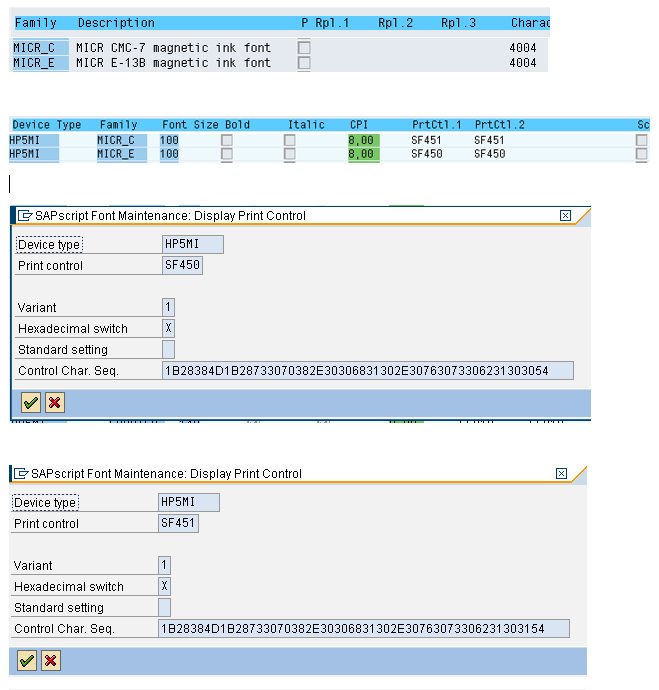Click Control Char. Seq. field in SF451 dialog
The image size is (659, 690).
[x=364, y=629]
